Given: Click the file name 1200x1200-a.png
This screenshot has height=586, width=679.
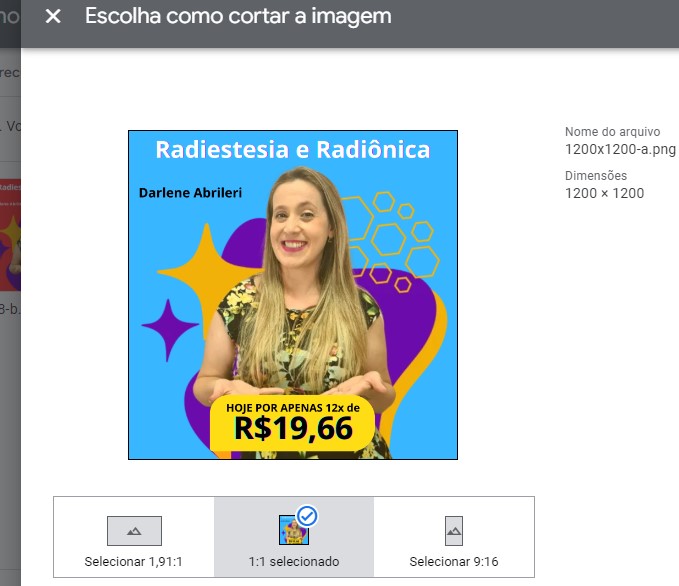Looking at the screenshot, I should click(x=620, y=149).
